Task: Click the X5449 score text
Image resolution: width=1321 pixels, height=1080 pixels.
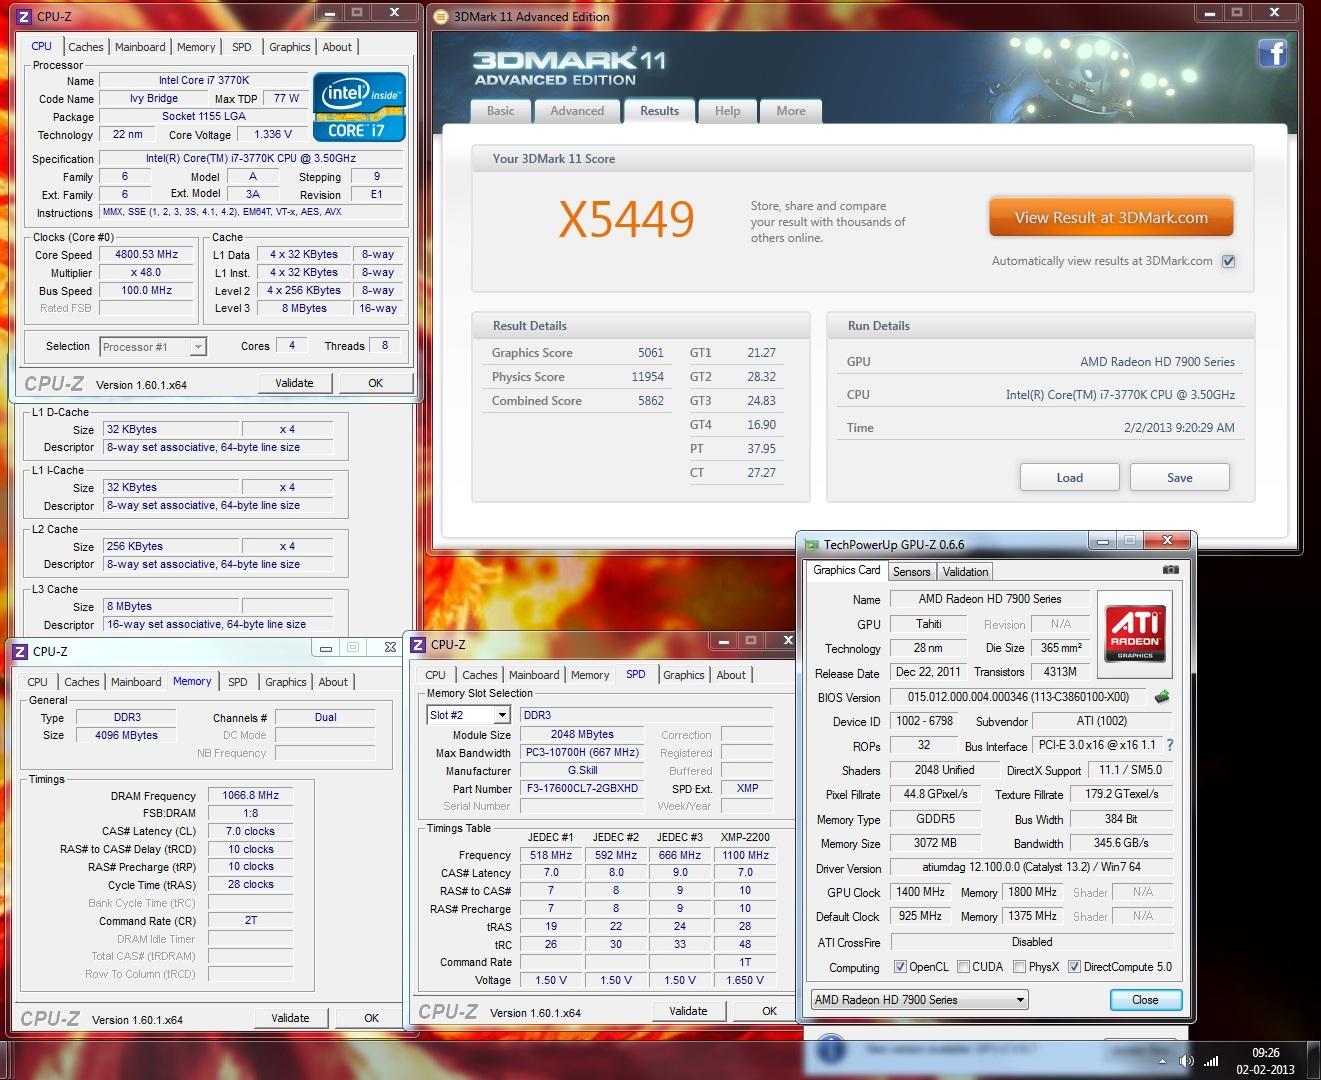Action: click(626, 219)
